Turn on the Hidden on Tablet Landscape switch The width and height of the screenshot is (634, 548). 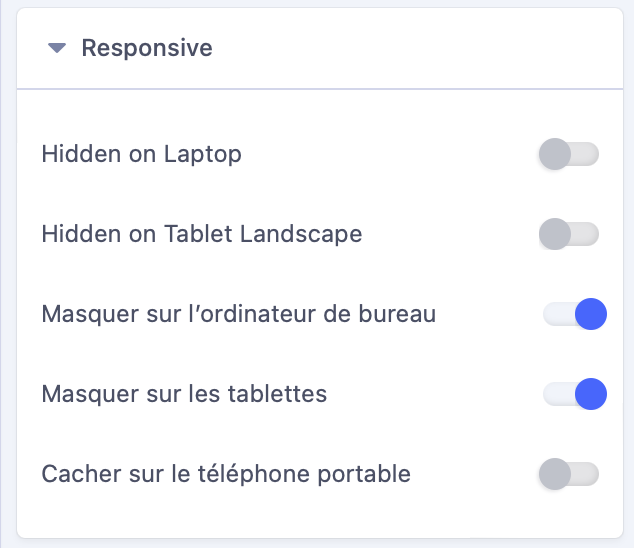tap(569, 235)
